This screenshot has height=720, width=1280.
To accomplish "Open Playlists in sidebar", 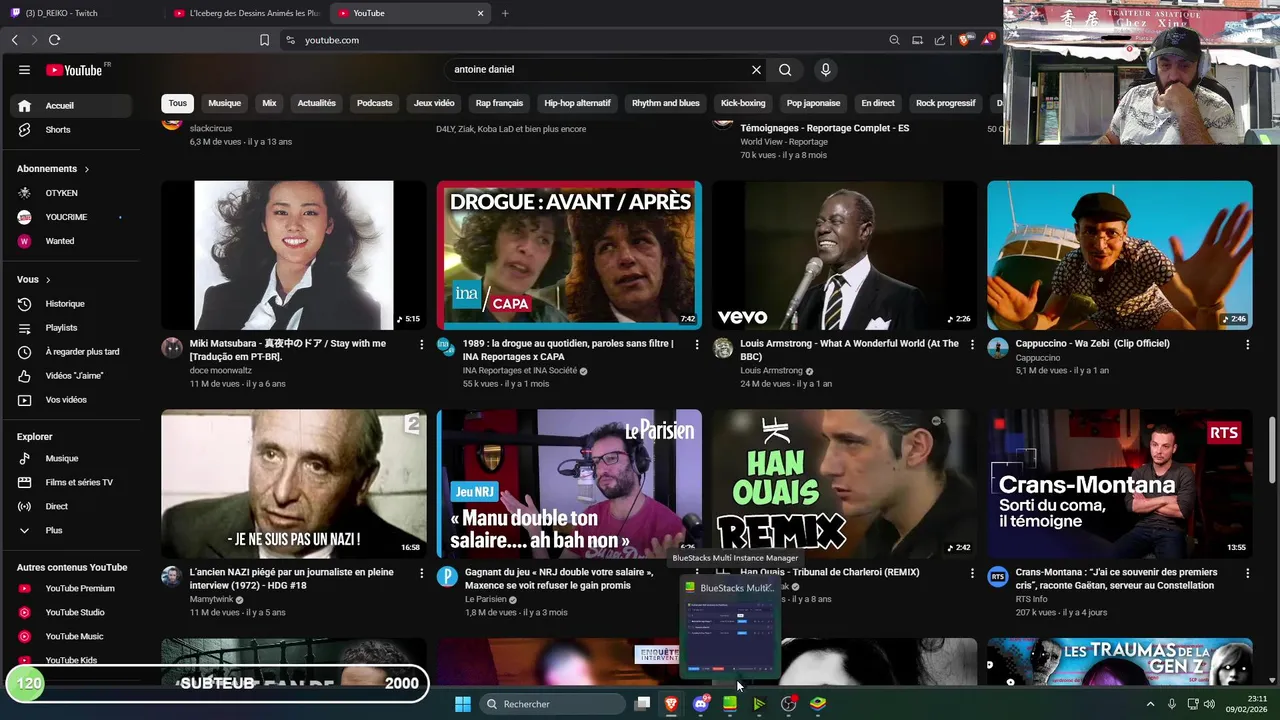I will pos(70,328).
